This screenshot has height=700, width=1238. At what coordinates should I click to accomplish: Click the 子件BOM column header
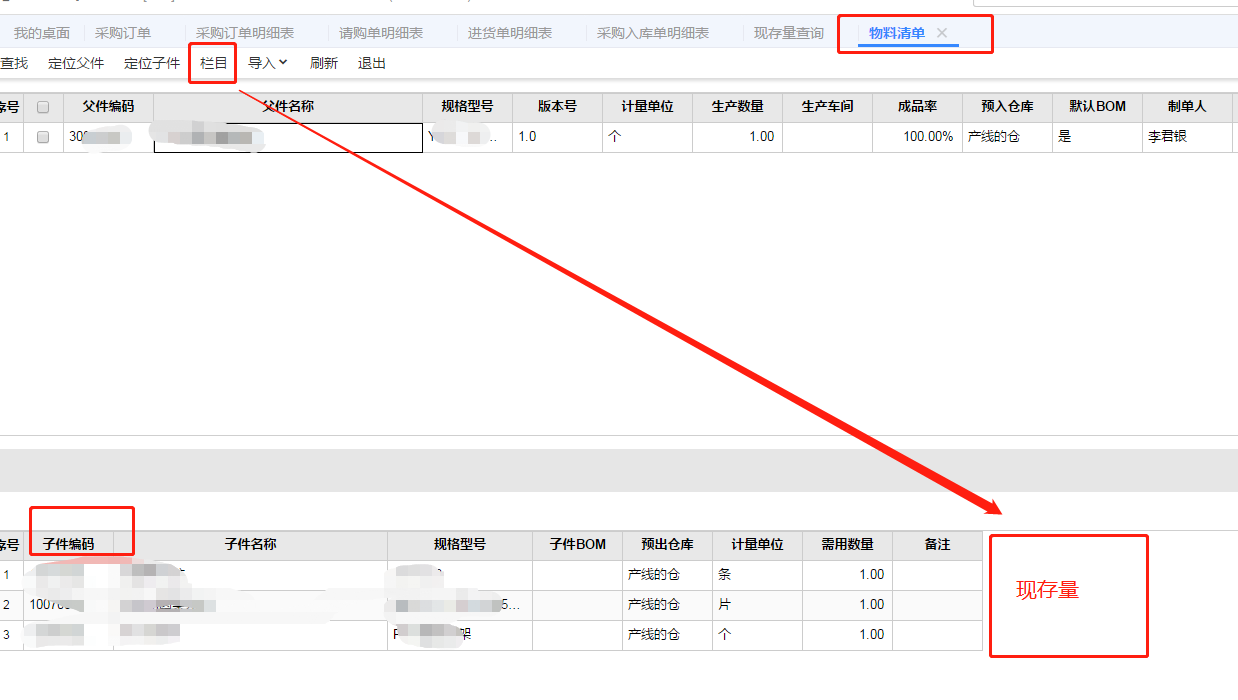[x=578, y=545]
